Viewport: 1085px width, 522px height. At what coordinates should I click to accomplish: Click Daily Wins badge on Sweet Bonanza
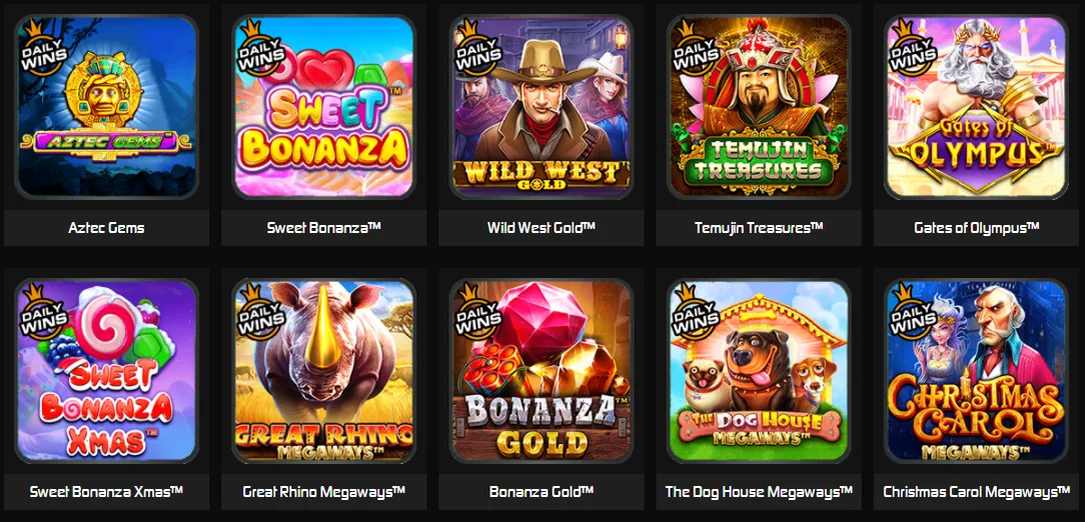(x=260, y=48)
